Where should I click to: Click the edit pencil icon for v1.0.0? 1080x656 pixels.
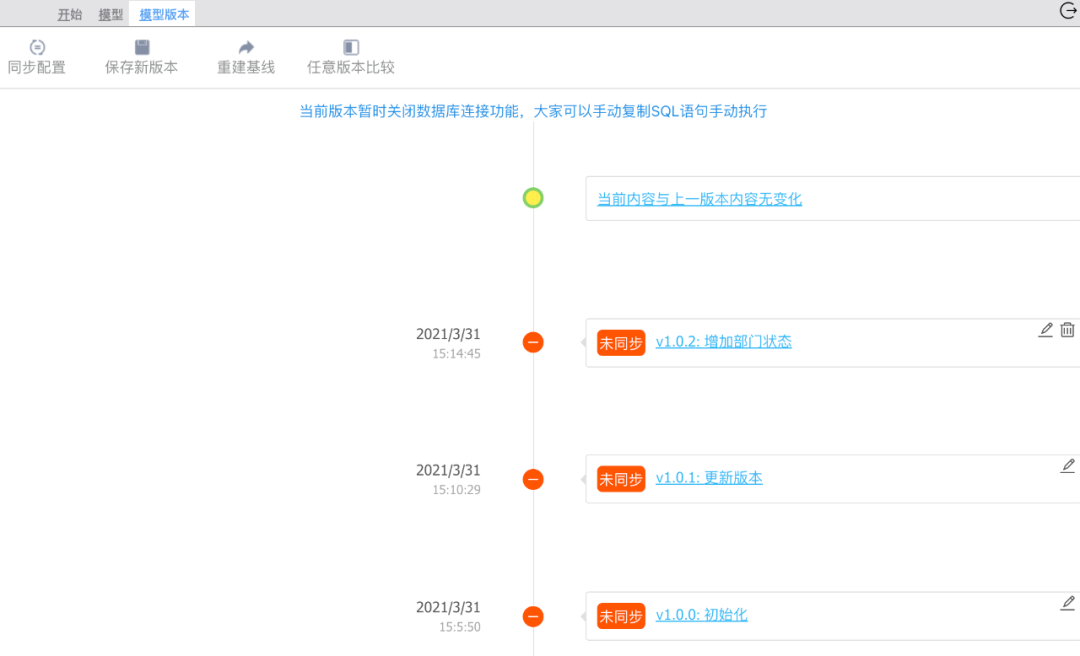pos(1068,602)
